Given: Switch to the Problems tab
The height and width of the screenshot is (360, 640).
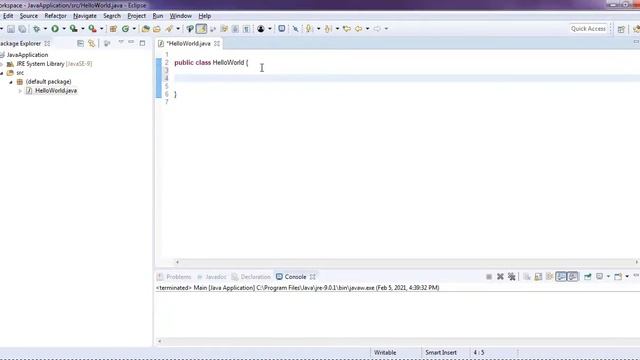Looking at the screenshot, I should click(174, 277).
